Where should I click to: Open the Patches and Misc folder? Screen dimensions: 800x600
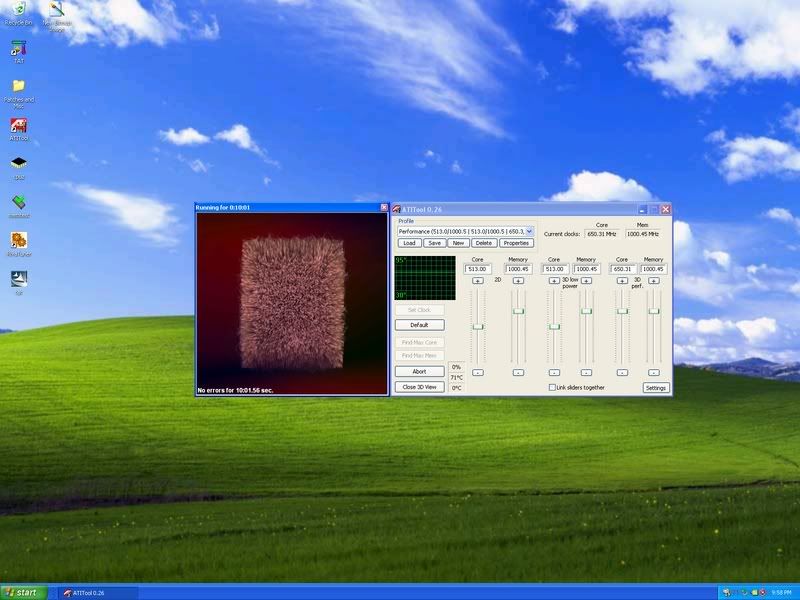tap(18, 86)
